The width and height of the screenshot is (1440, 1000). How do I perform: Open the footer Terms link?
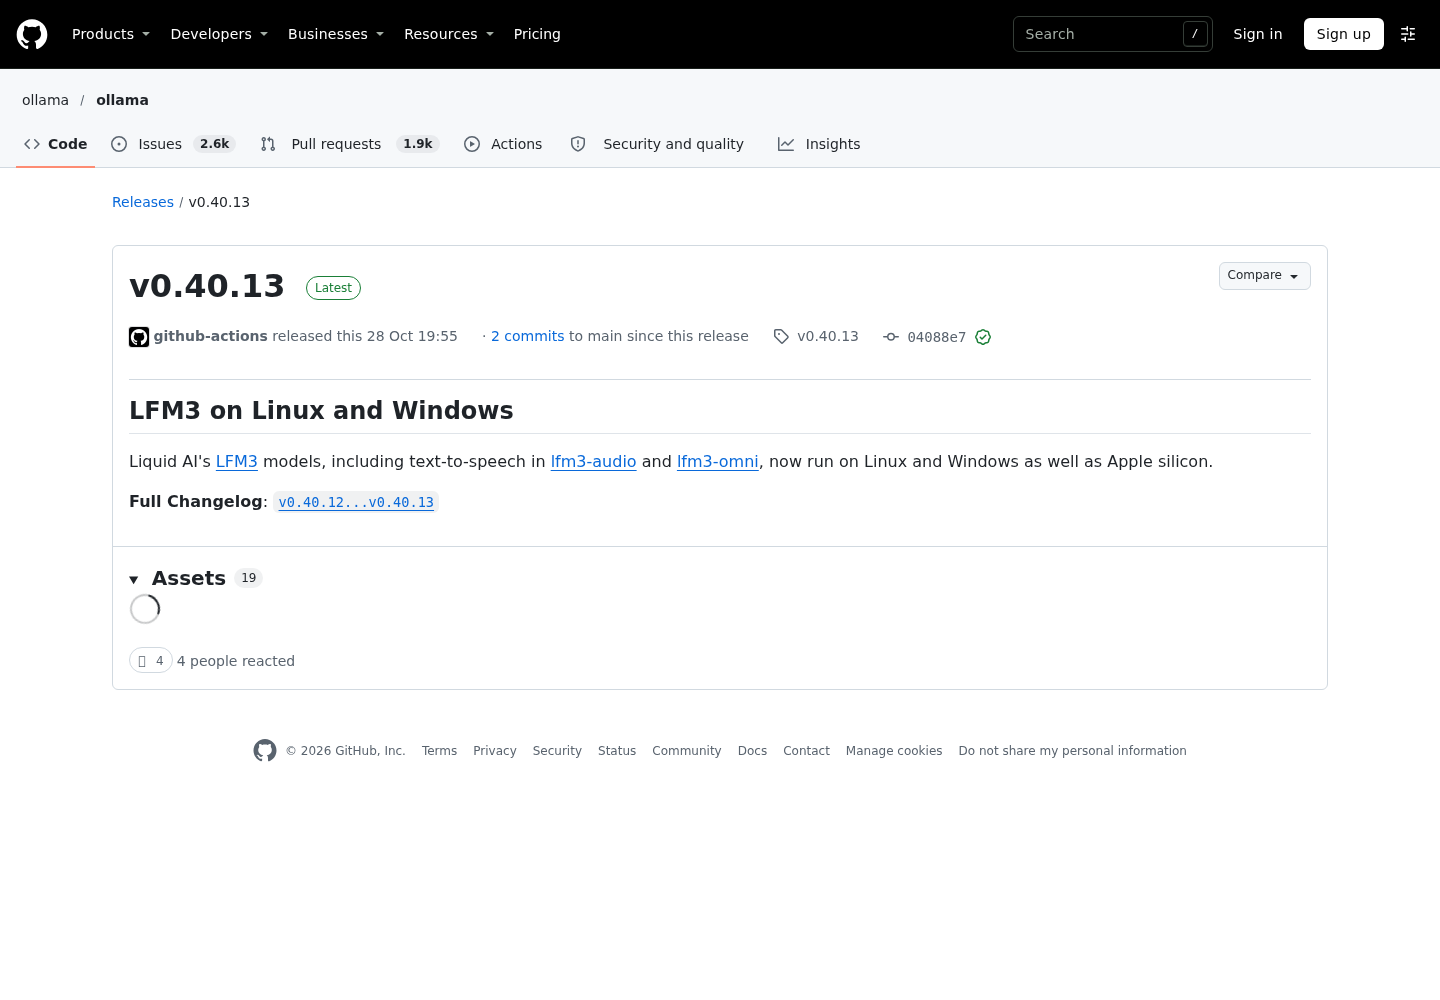(x=439, y=751)
